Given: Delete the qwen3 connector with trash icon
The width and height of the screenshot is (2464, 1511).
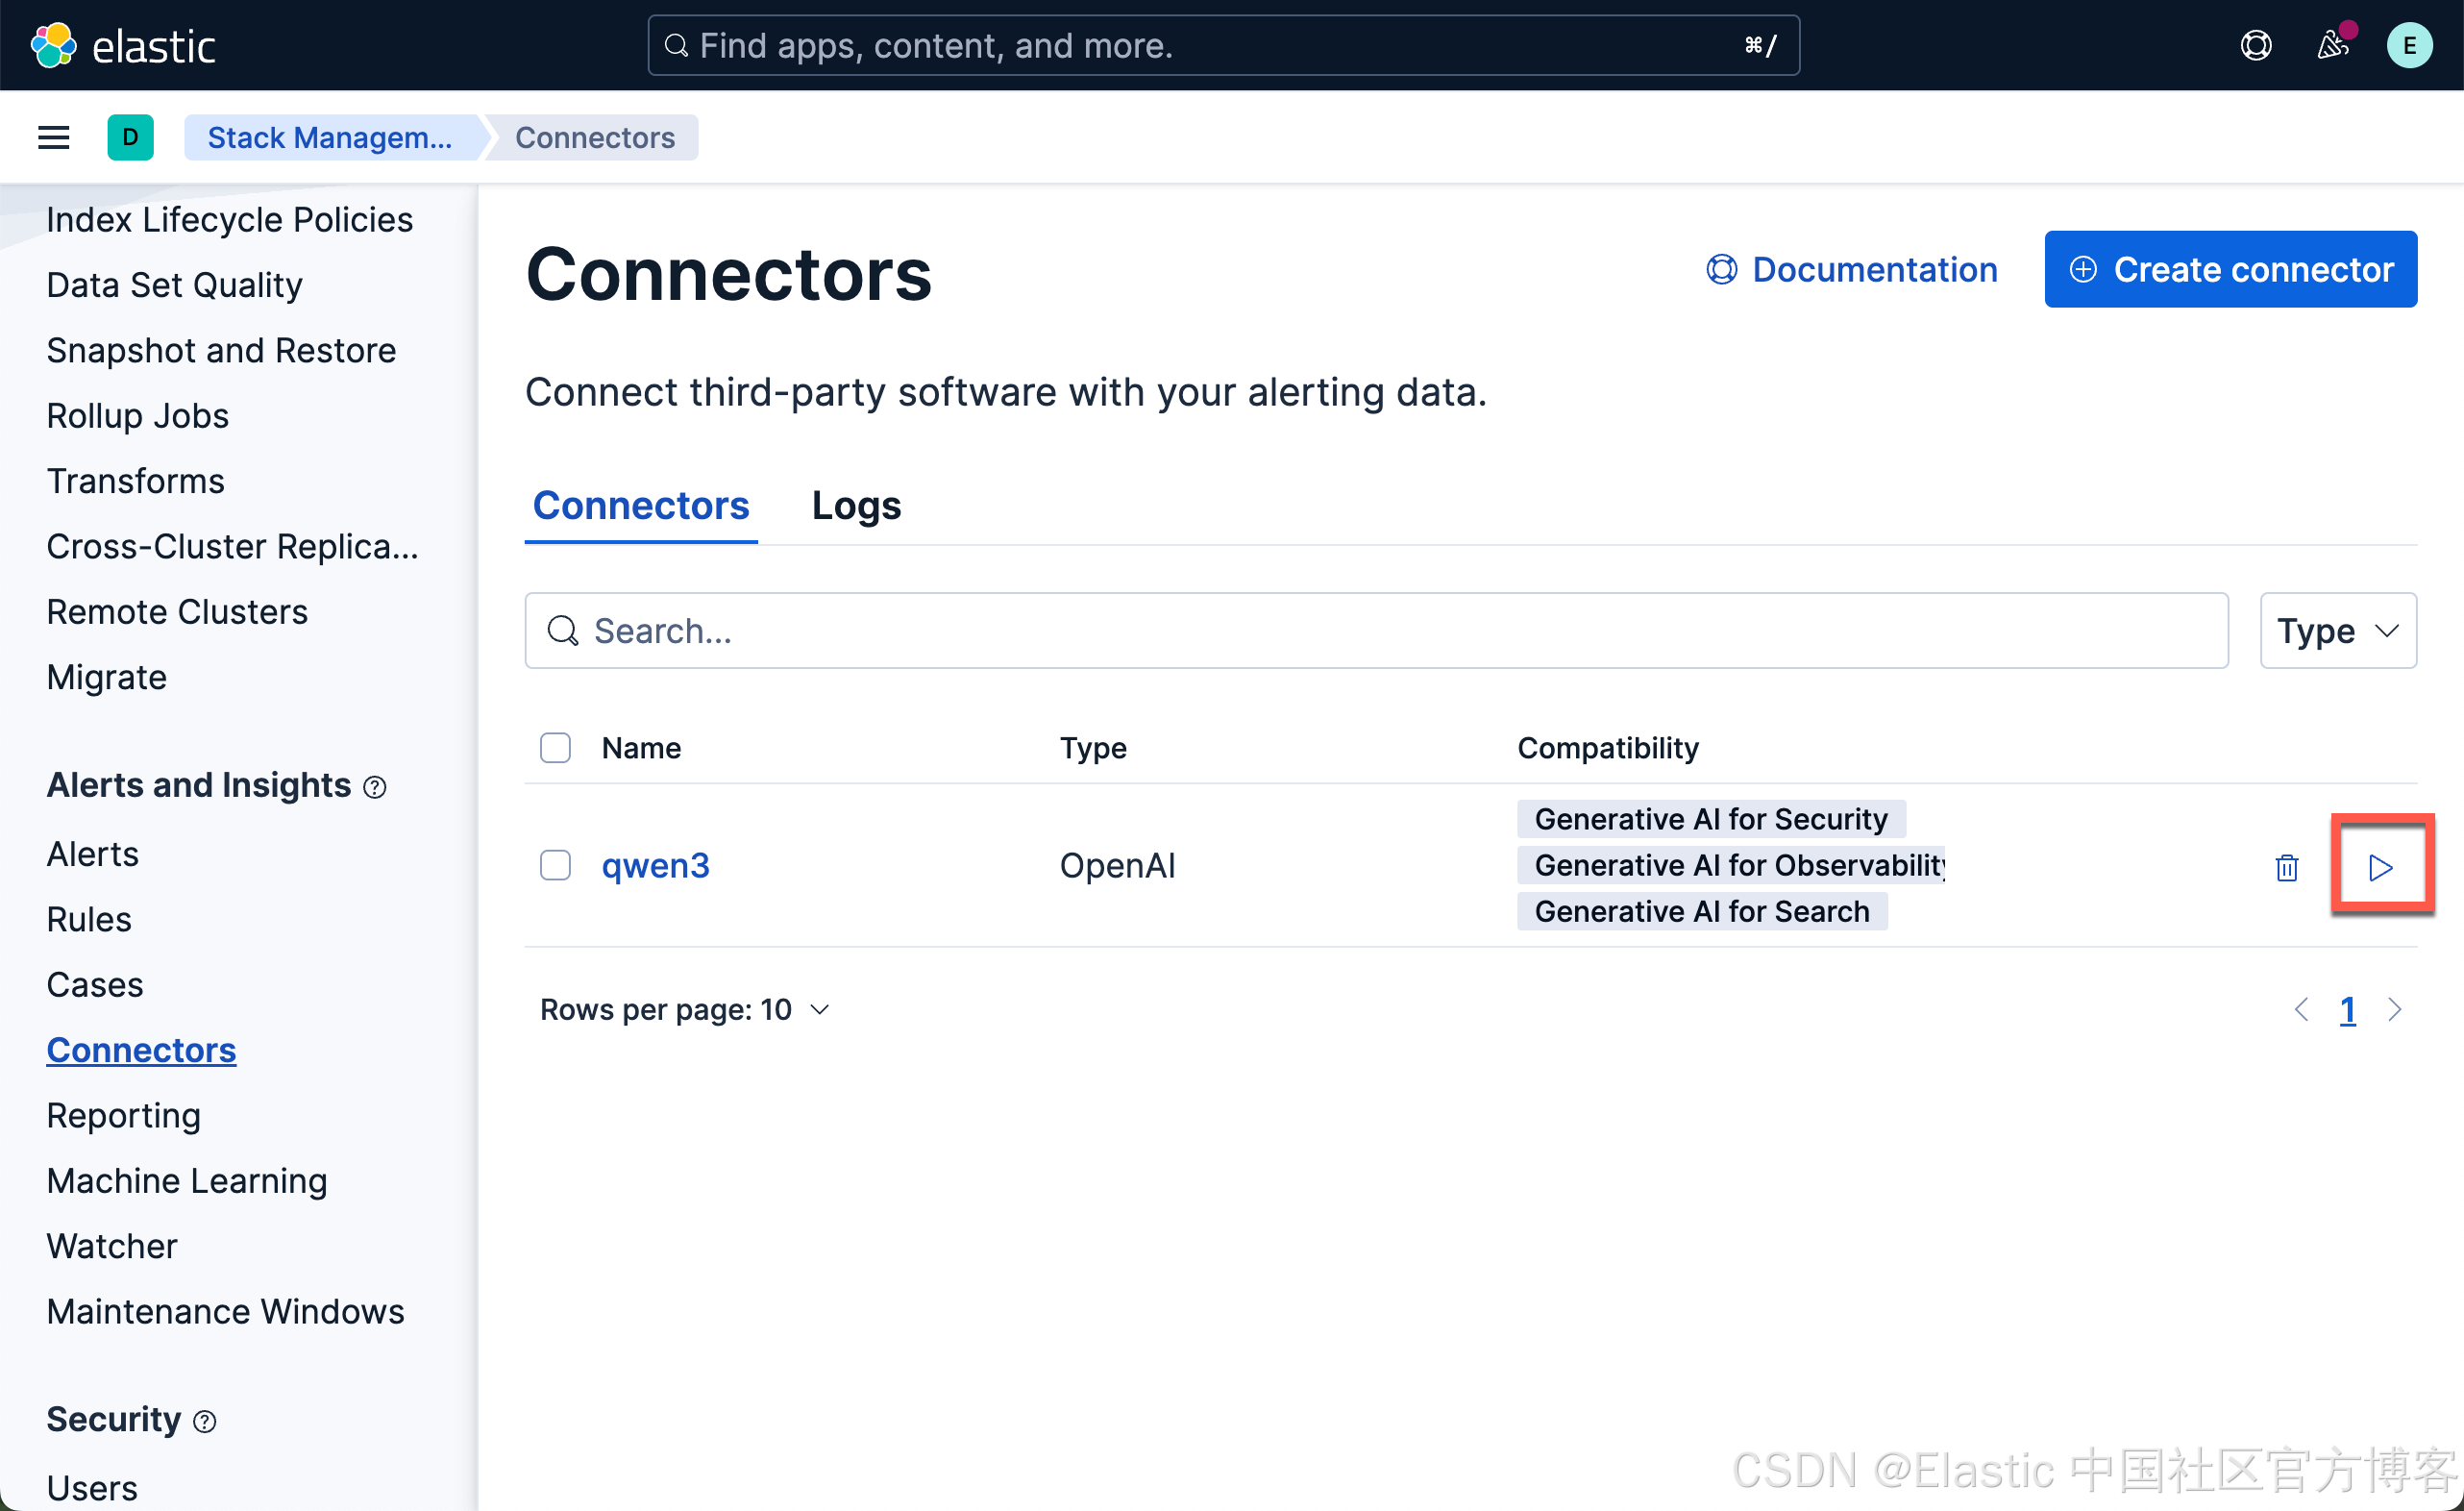Looking at the screenshot, I should [x=2287, y=867].
